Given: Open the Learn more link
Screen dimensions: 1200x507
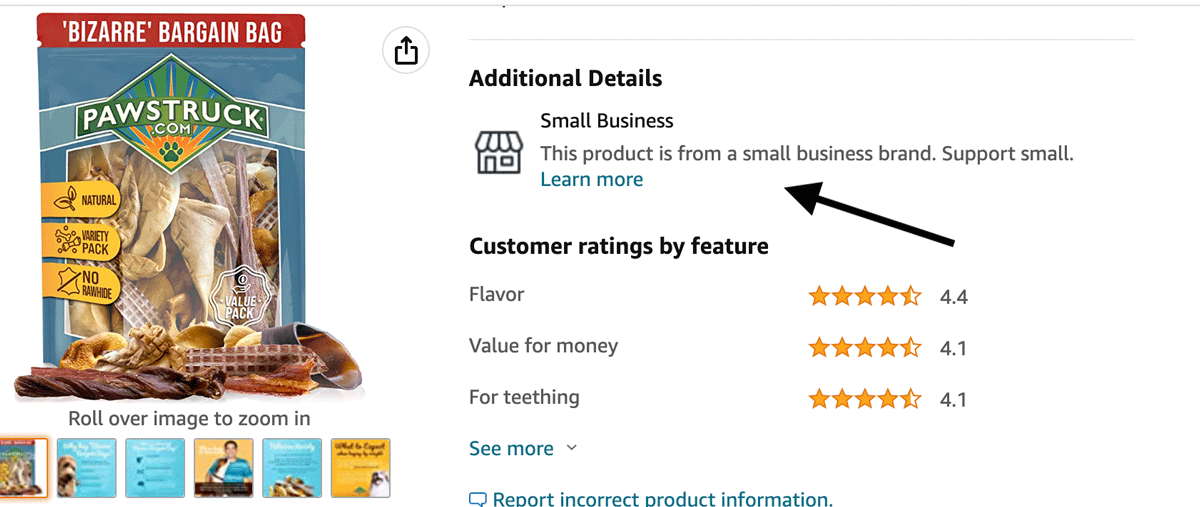Looking at the screenshot, I should pos(591,179).
